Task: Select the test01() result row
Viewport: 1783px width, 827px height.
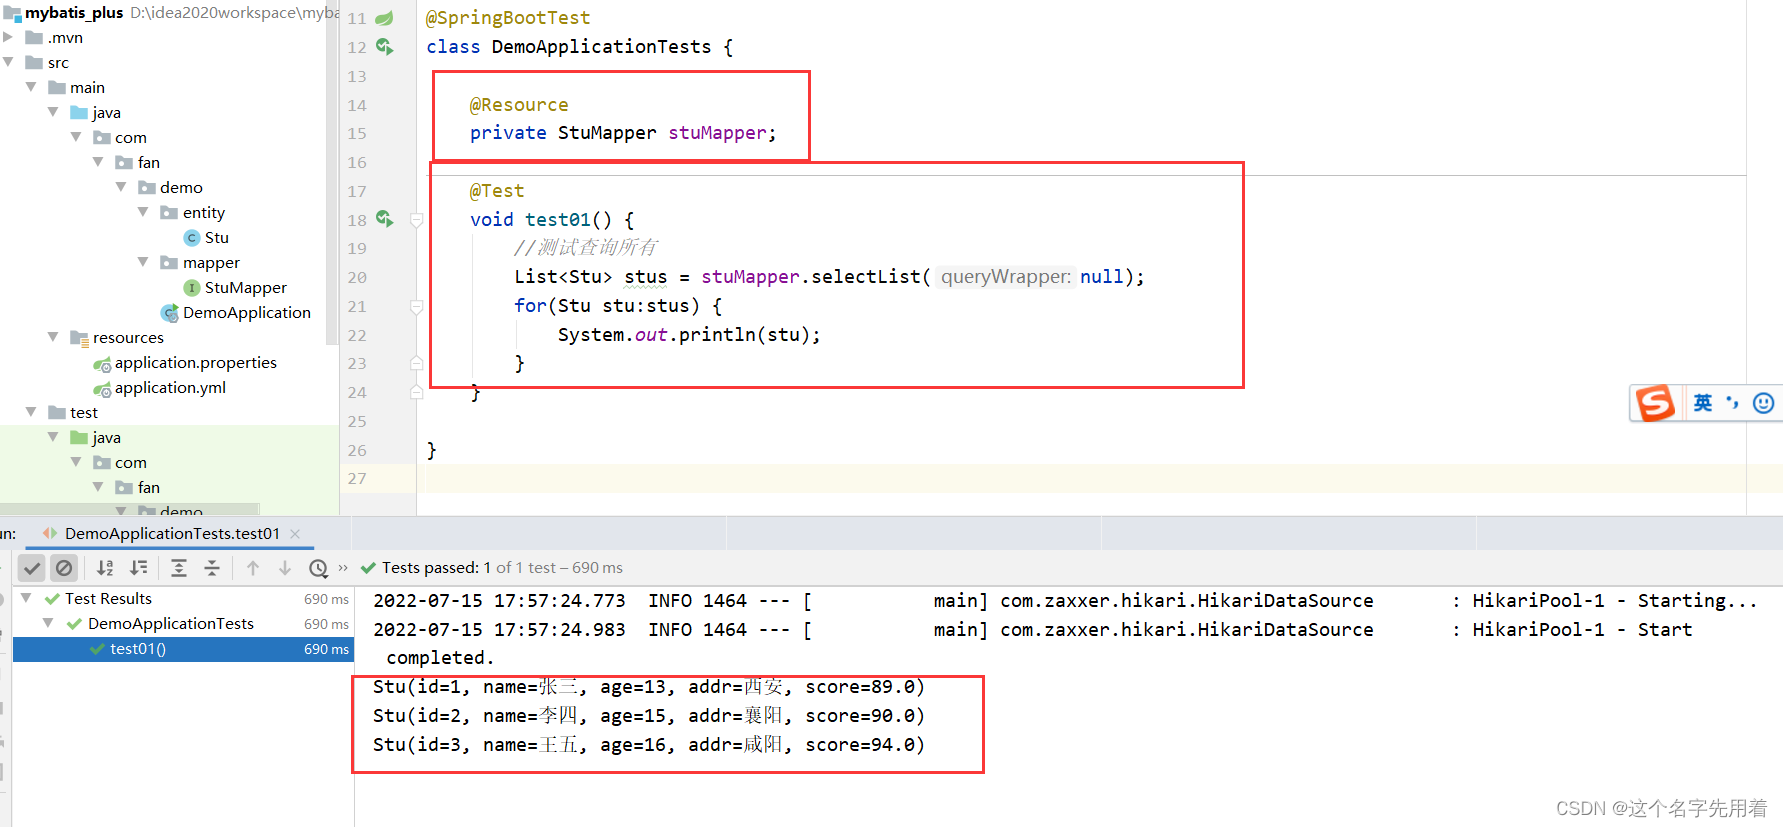Action: coord(183,649)
